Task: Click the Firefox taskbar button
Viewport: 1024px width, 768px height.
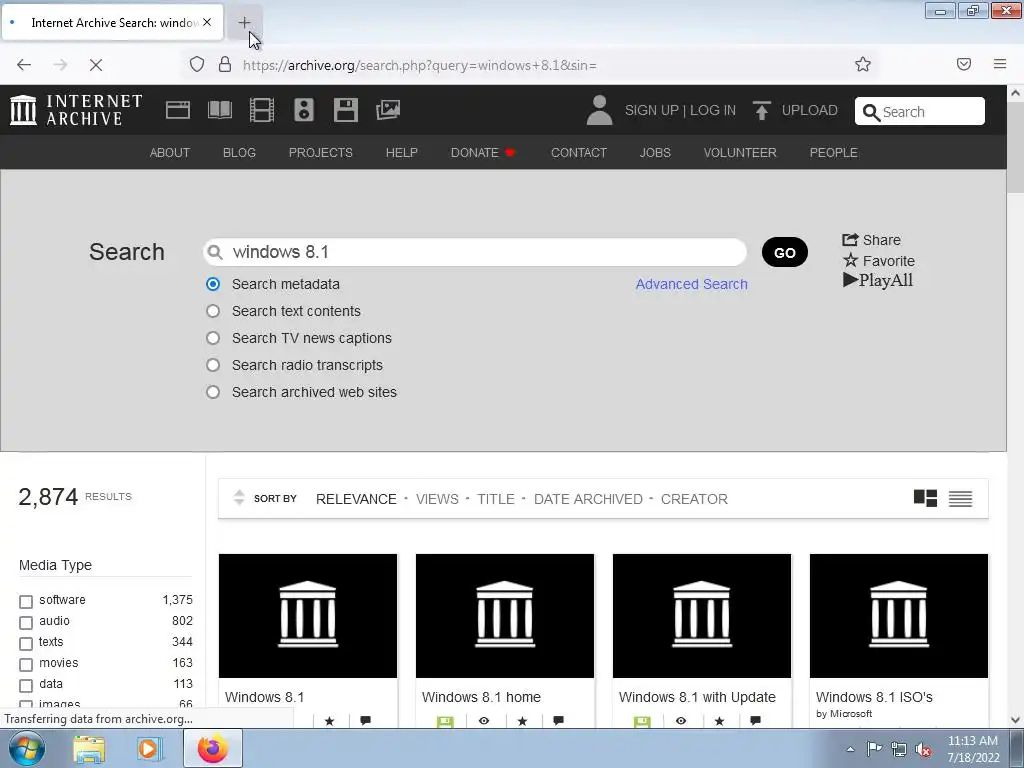Action: coord(213,749)
